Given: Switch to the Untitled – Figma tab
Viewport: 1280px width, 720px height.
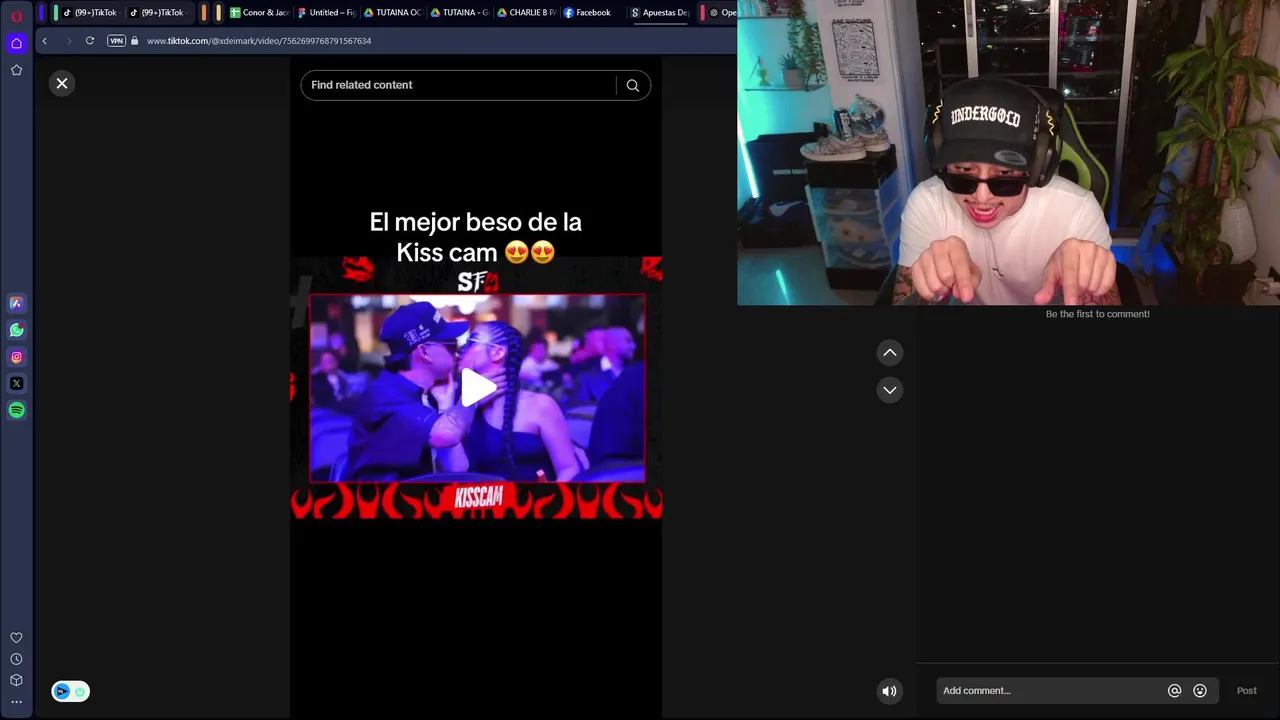Looking at the screenshot, I should [326, 13].
